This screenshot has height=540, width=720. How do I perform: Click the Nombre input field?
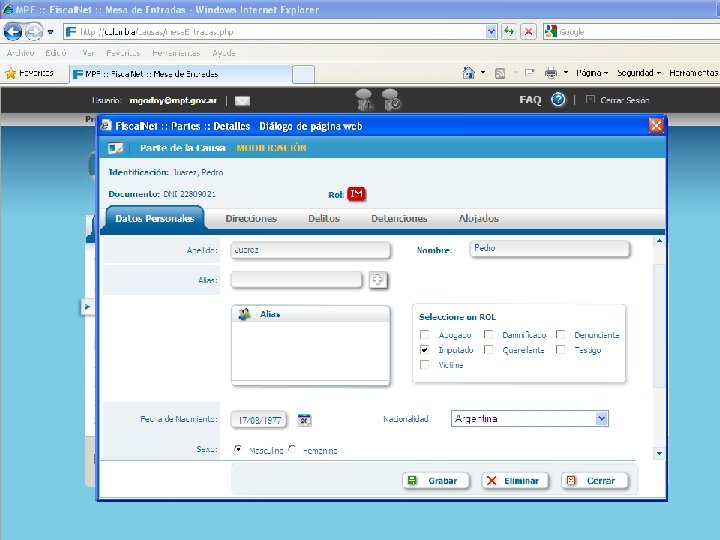point(550,248)
